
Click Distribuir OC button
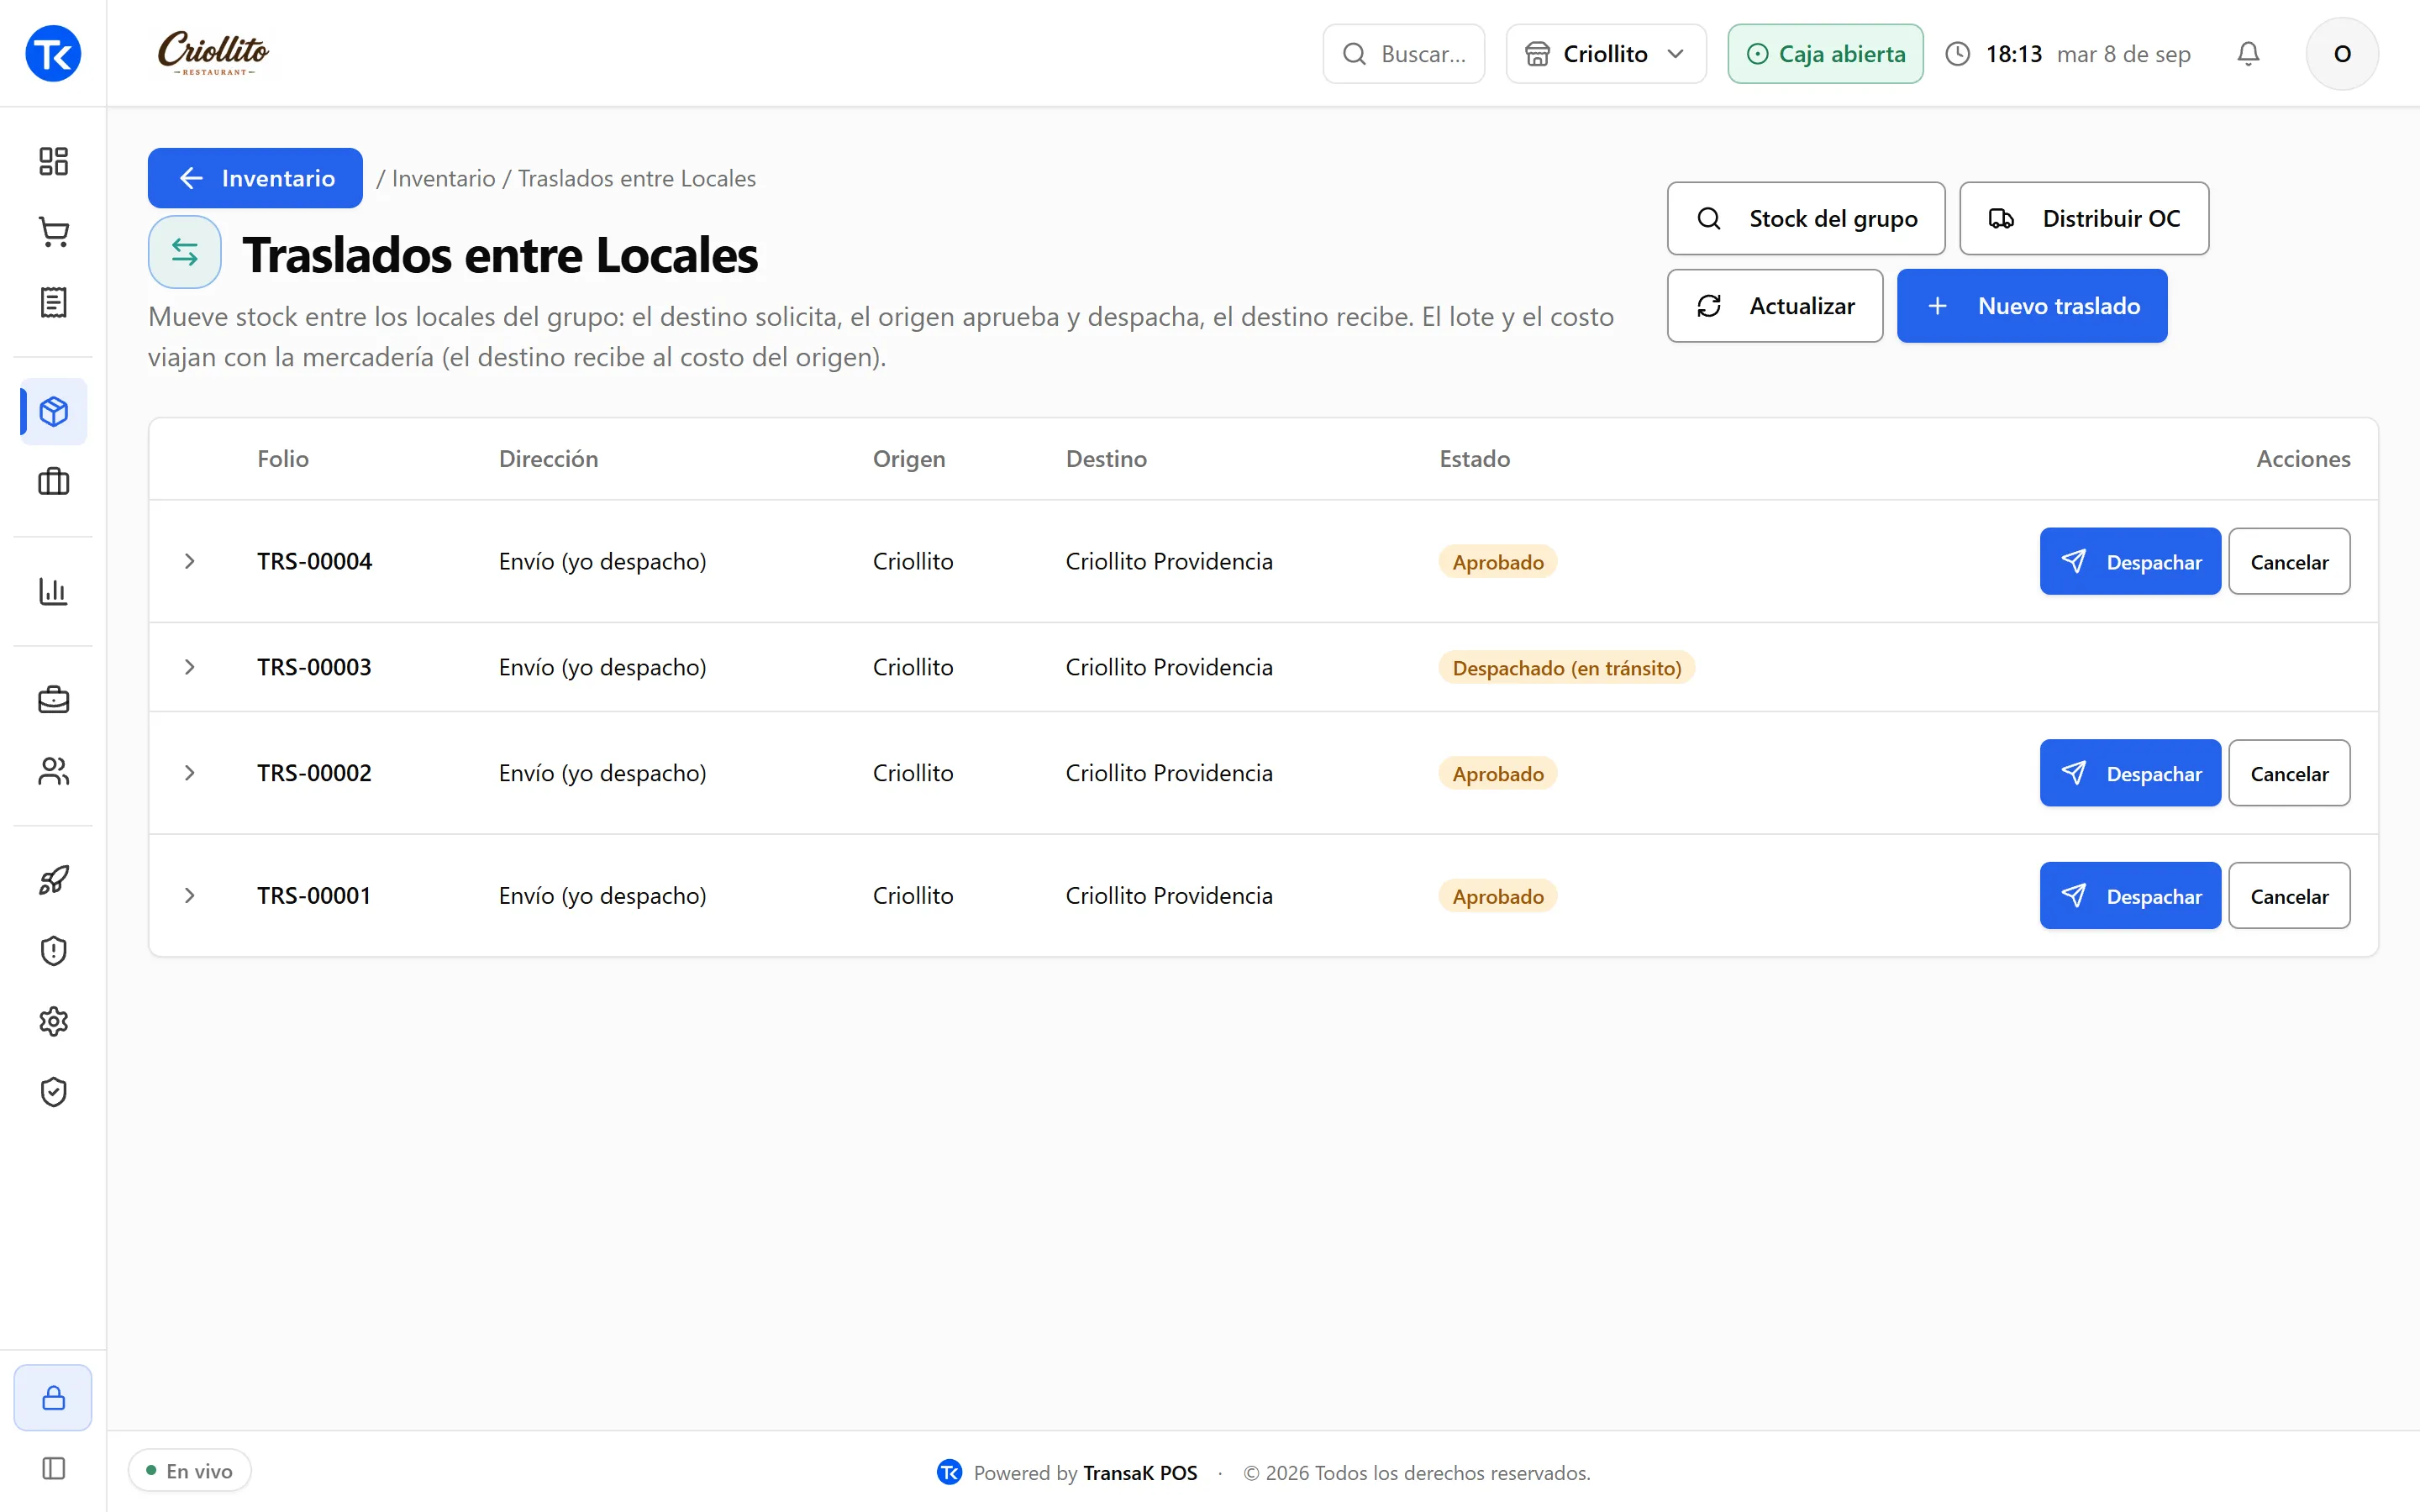[2084, 218]
